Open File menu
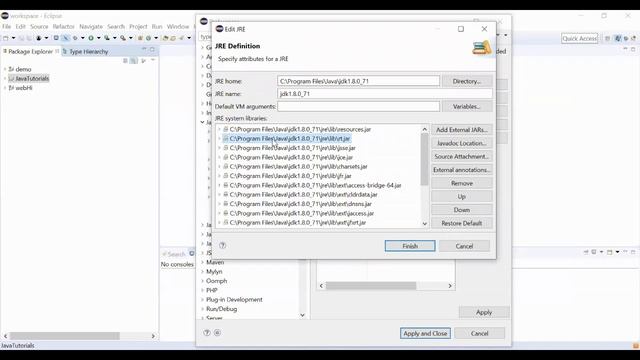The image size is (640, 360). coord(7,27)
